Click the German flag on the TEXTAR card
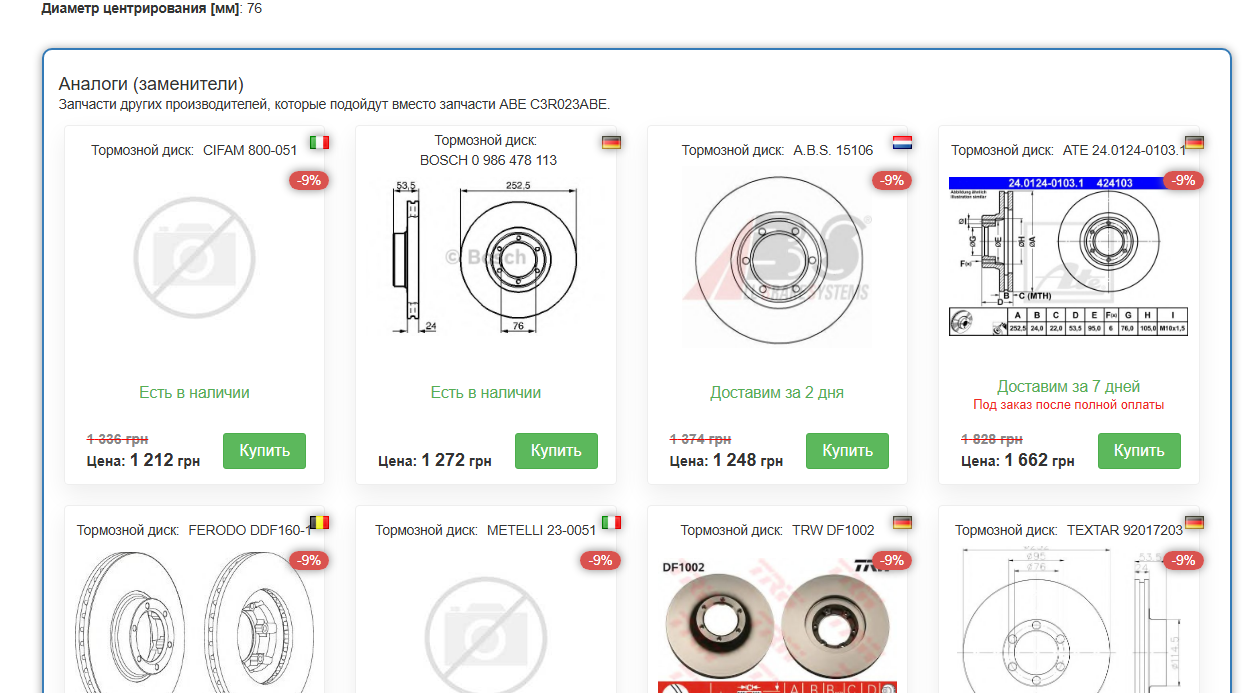This screenshot has width=1252, height=693. (x=1194, y=522)
